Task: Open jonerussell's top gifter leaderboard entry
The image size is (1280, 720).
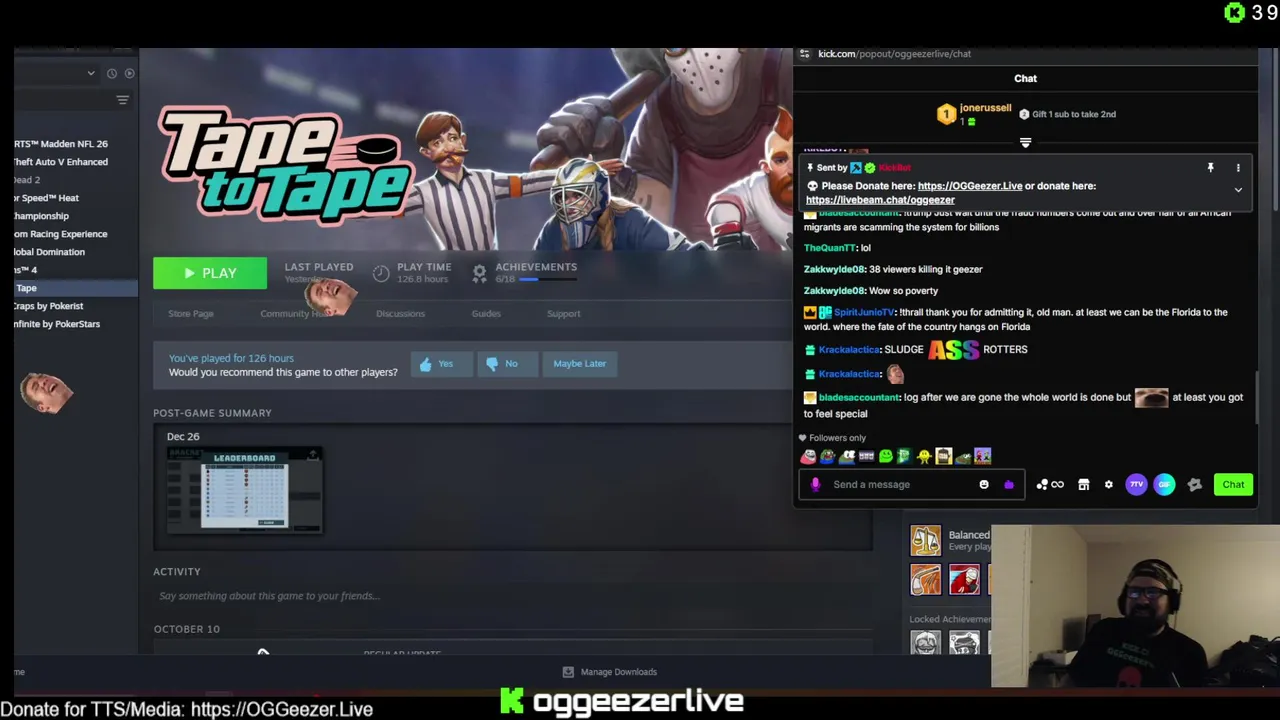Action: click(x=974, y=114)
